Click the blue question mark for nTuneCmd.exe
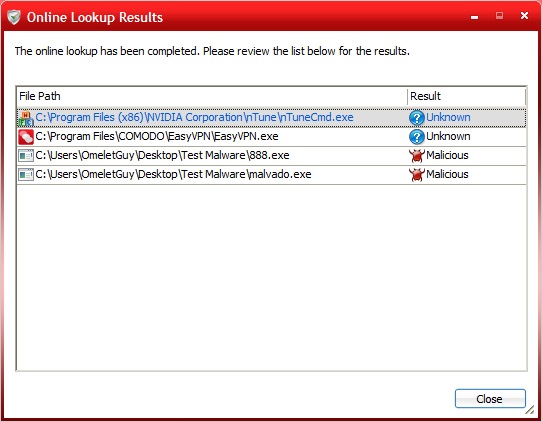Image resolution: width=542 pixels, height=422 pixels. (417, 118)
